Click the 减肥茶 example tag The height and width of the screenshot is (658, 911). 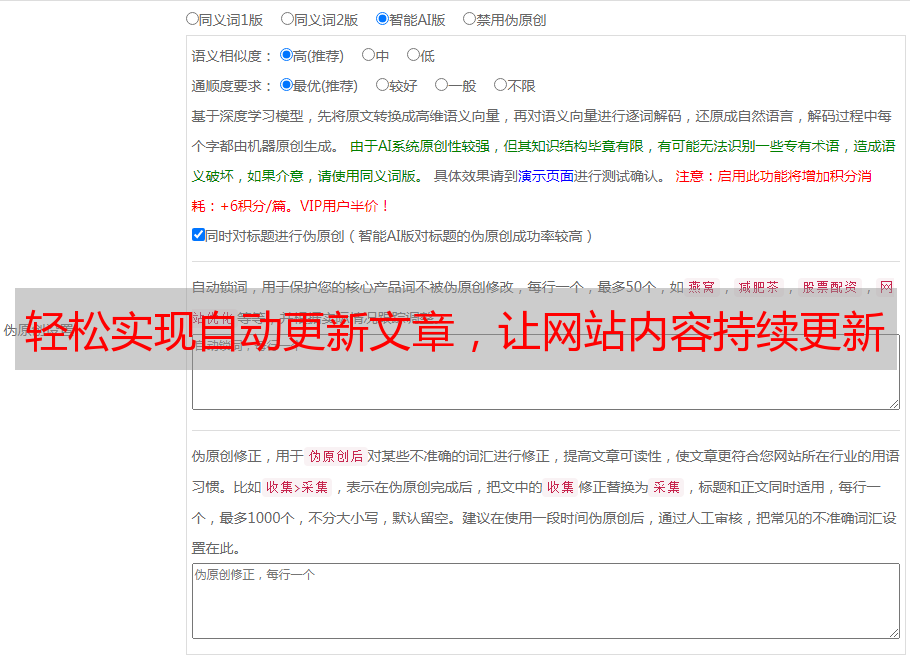pyautogui.click(x=759, y=287)
